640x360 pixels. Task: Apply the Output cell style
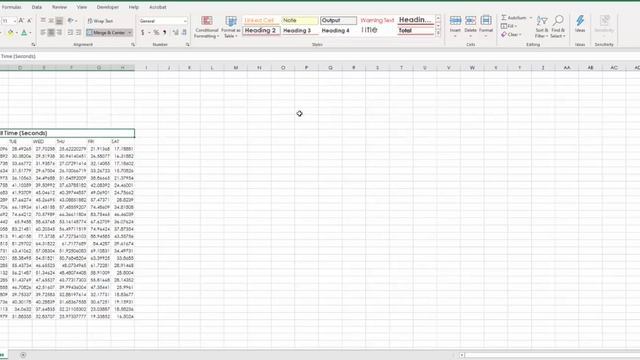tap(338, 20)
